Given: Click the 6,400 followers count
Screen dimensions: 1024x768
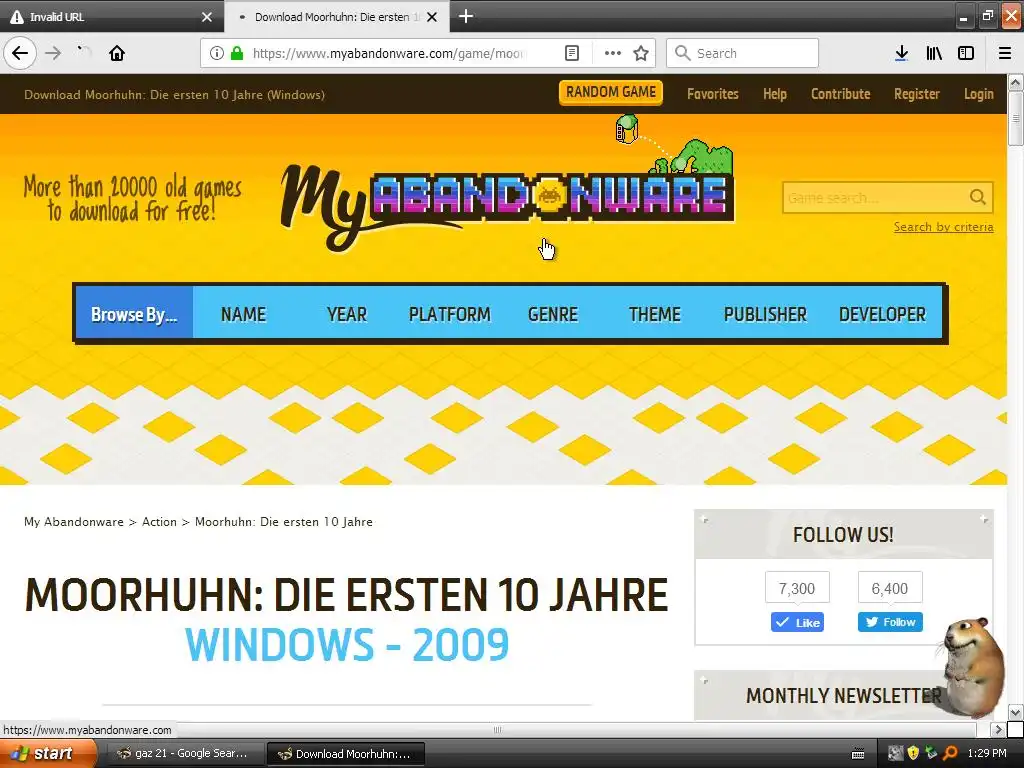Looking at the screenshot, I should click(890, 588).
